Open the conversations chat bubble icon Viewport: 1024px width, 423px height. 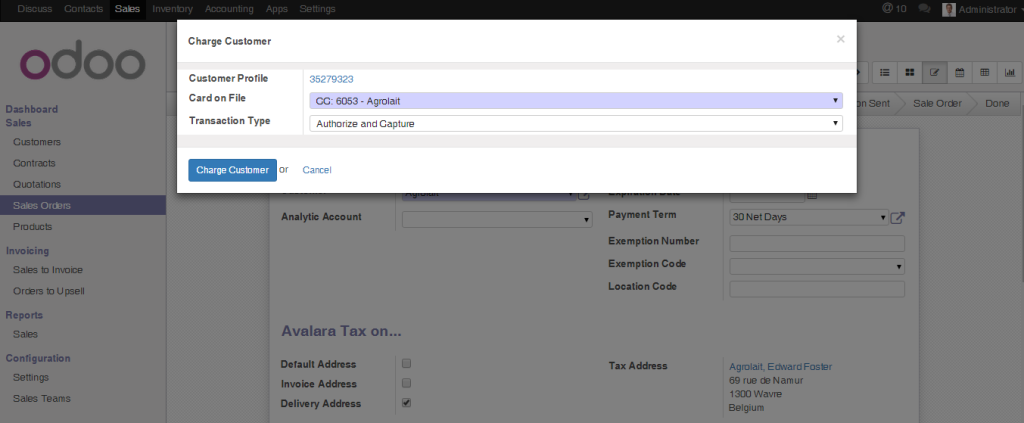tap(924, 9)
